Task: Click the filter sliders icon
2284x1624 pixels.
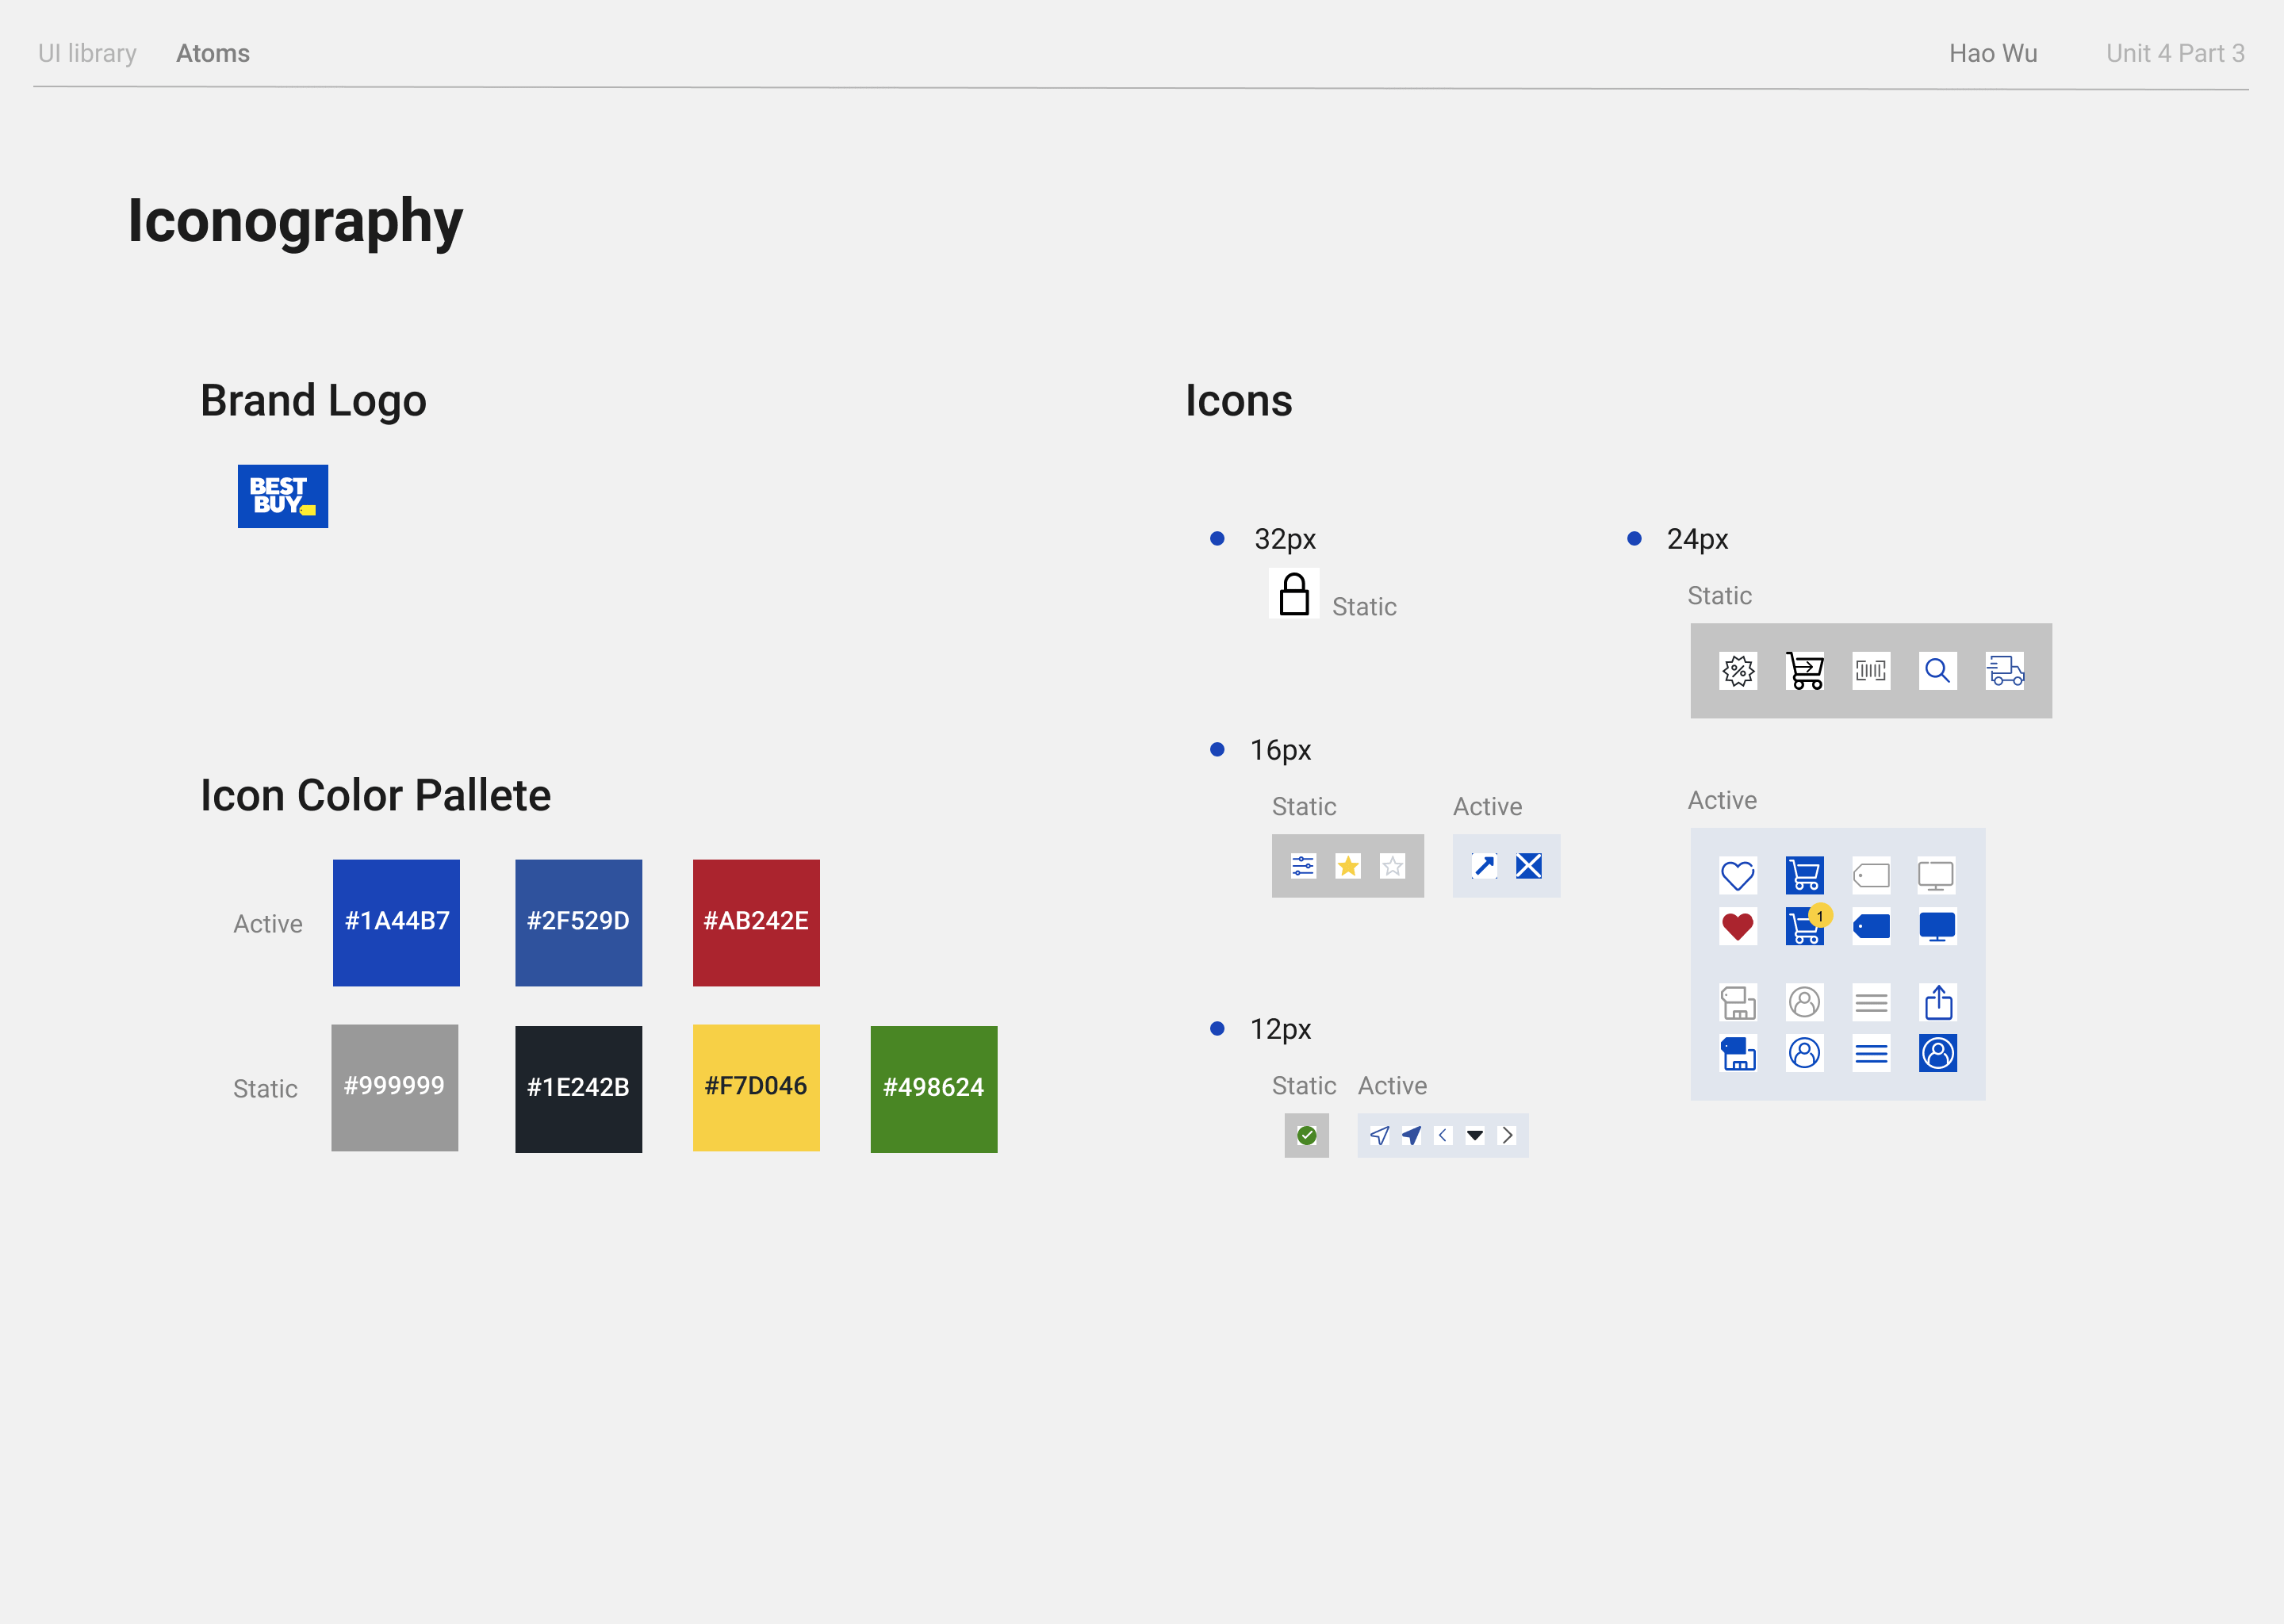Action: pos(1303,866)
